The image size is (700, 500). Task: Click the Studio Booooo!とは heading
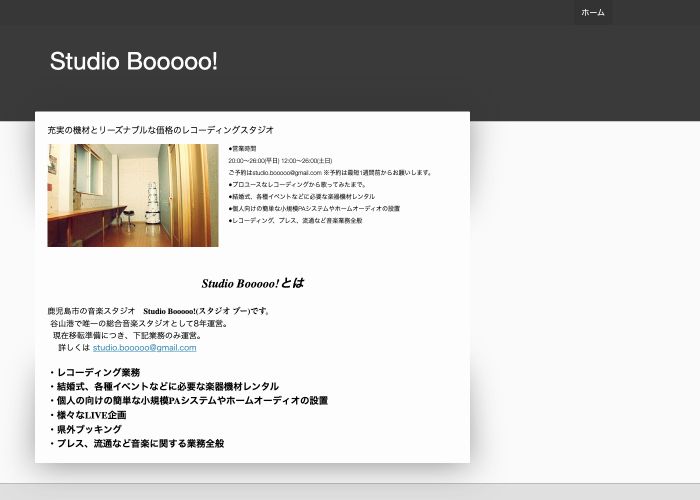tap(253, 283)
